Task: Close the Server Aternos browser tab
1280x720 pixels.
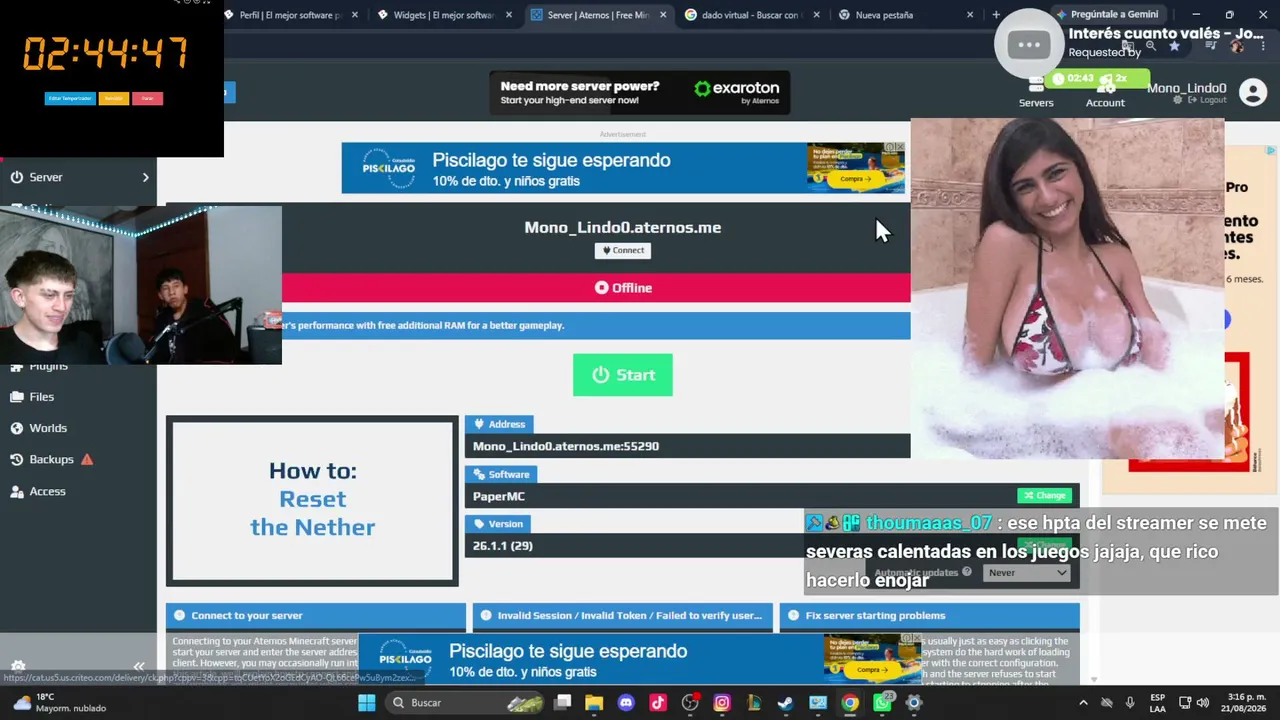Action: click(x=663, y=15)
